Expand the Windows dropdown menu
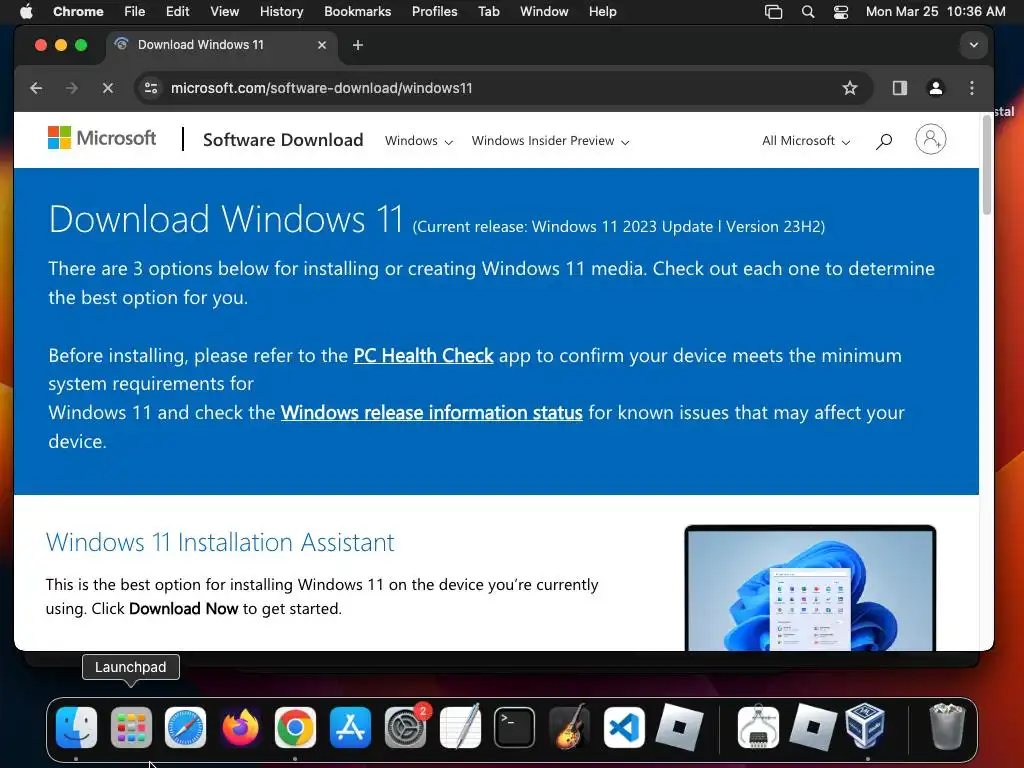Screen dimensions: 1024x768 click(419, 141)
